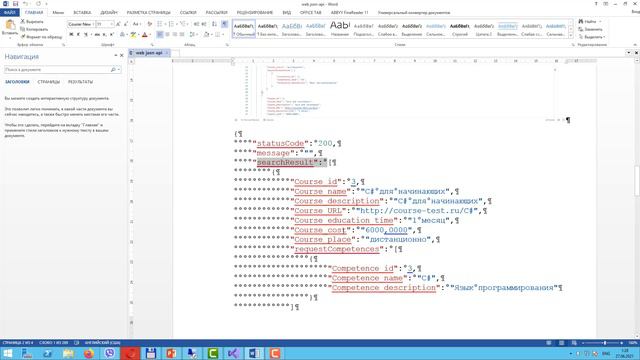Select center alignment button
This screenshot has height=360, width=640.
click(167, 35)
